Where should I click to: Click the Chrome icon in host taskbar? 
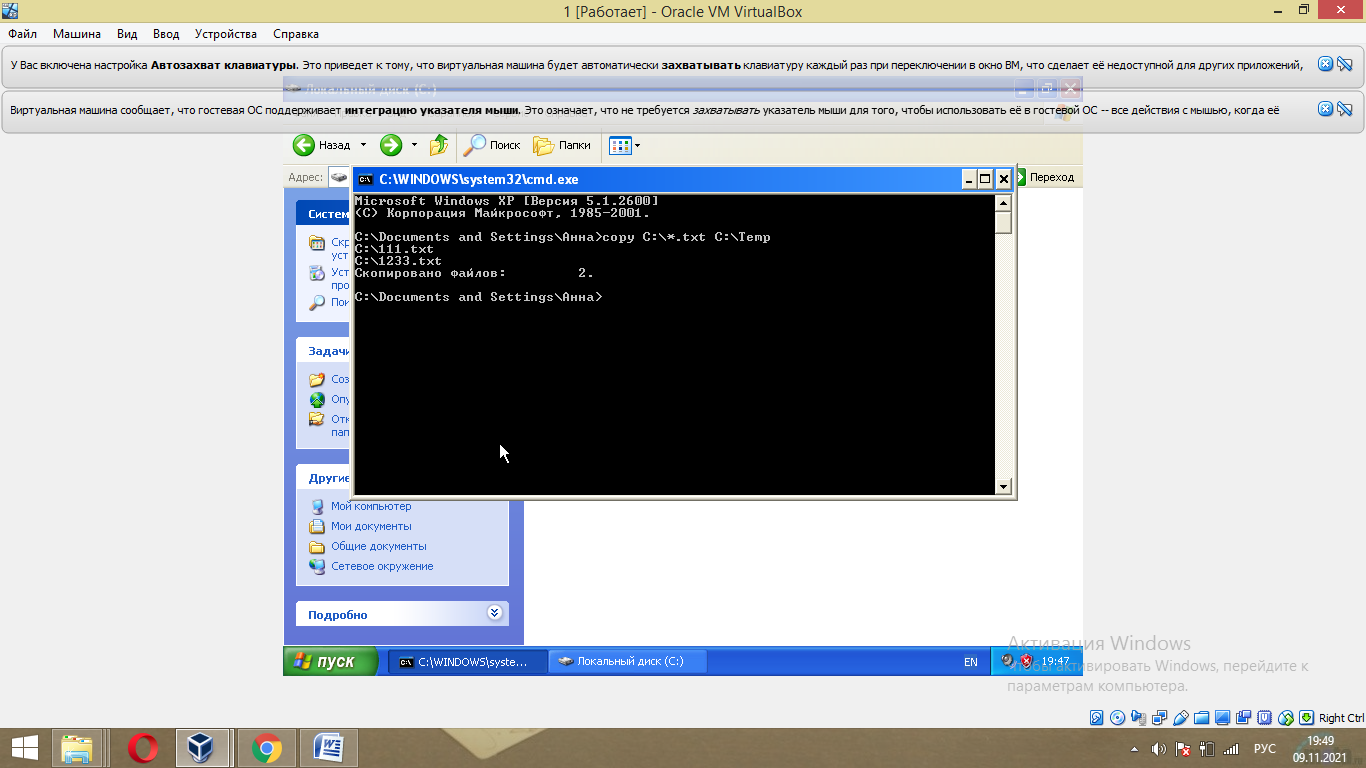[x=266, y=748]
